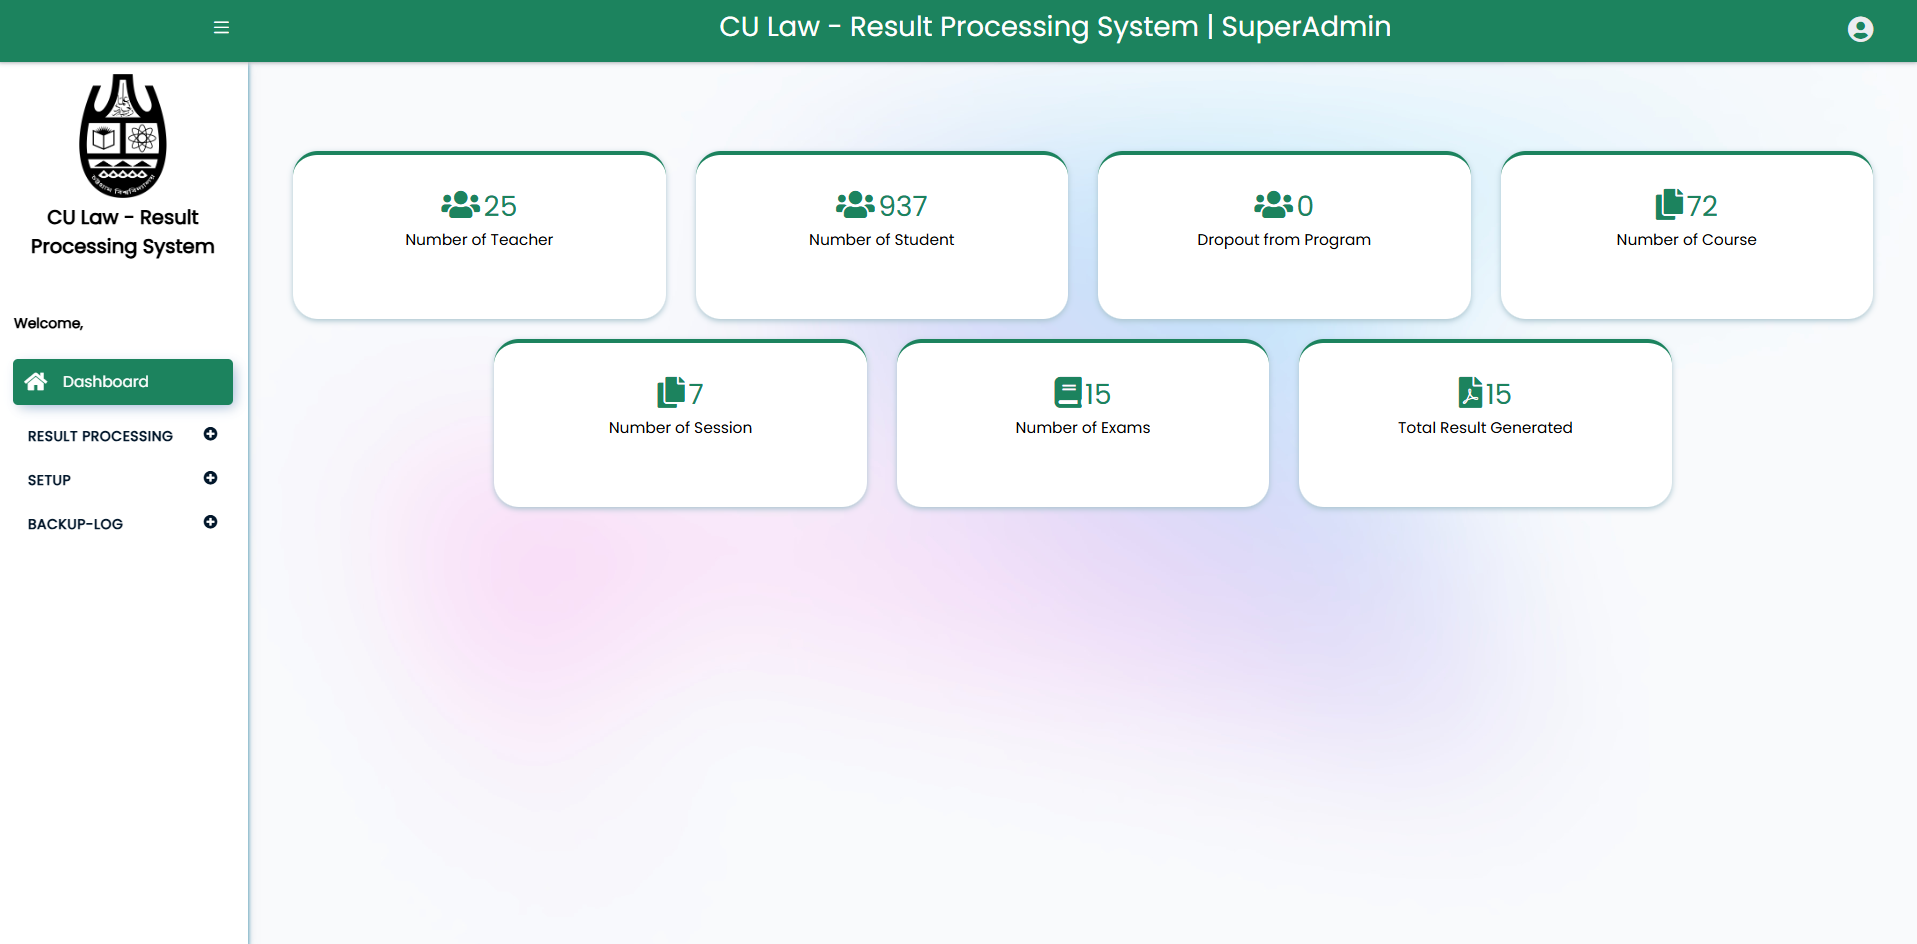Open the Dashboard menu item
This screenshot has width=1917, height=944.
tap(105, 382)
